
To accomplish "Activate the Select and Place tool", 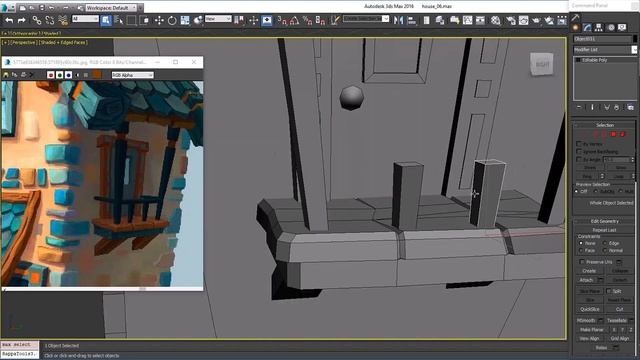I will click(198, 20).
